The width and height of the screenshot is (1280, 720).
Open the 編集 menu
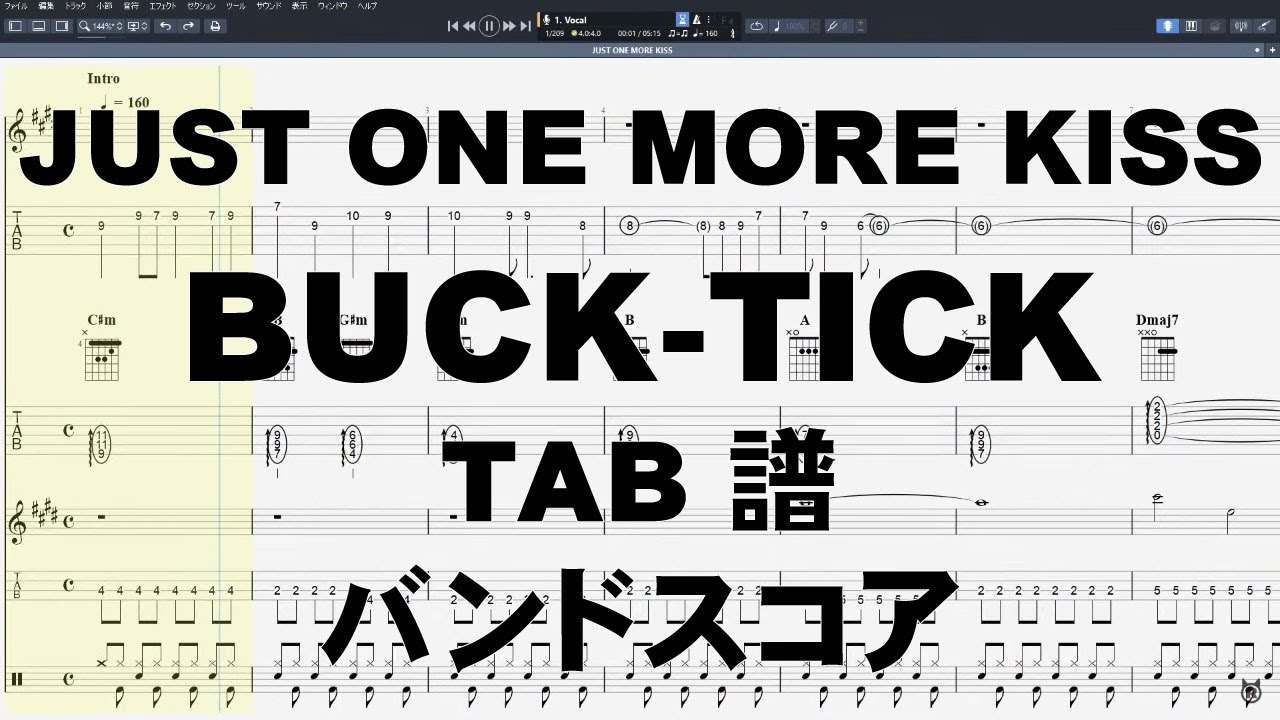coord(47,6)
